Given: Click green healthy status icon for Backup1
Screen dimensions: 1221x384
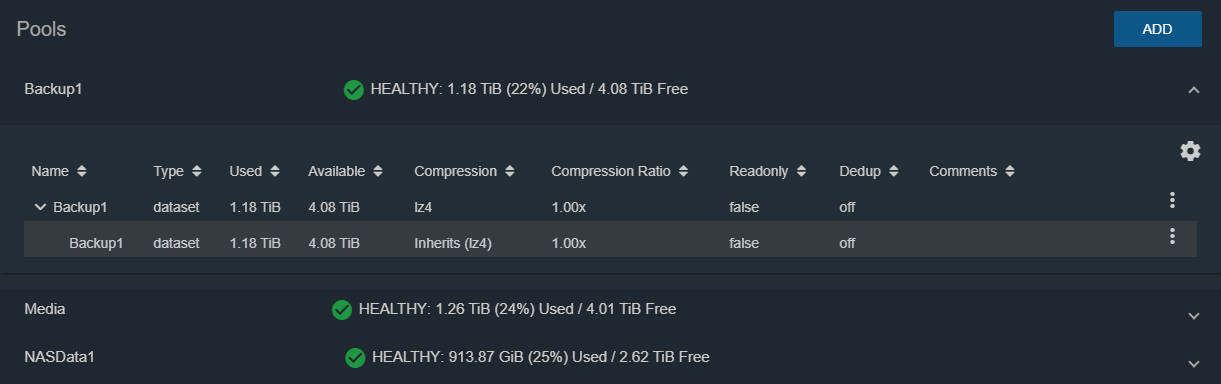Looking at the screenshot, I should pyautogui.click(x=353, y=90).
